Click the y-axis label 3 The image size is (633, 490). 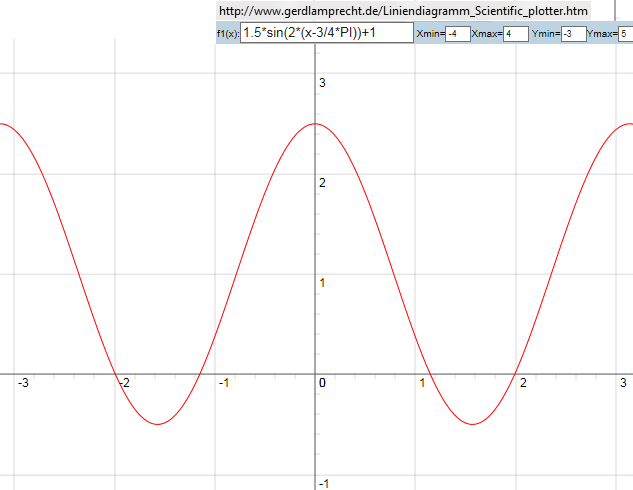coord(322,83)
